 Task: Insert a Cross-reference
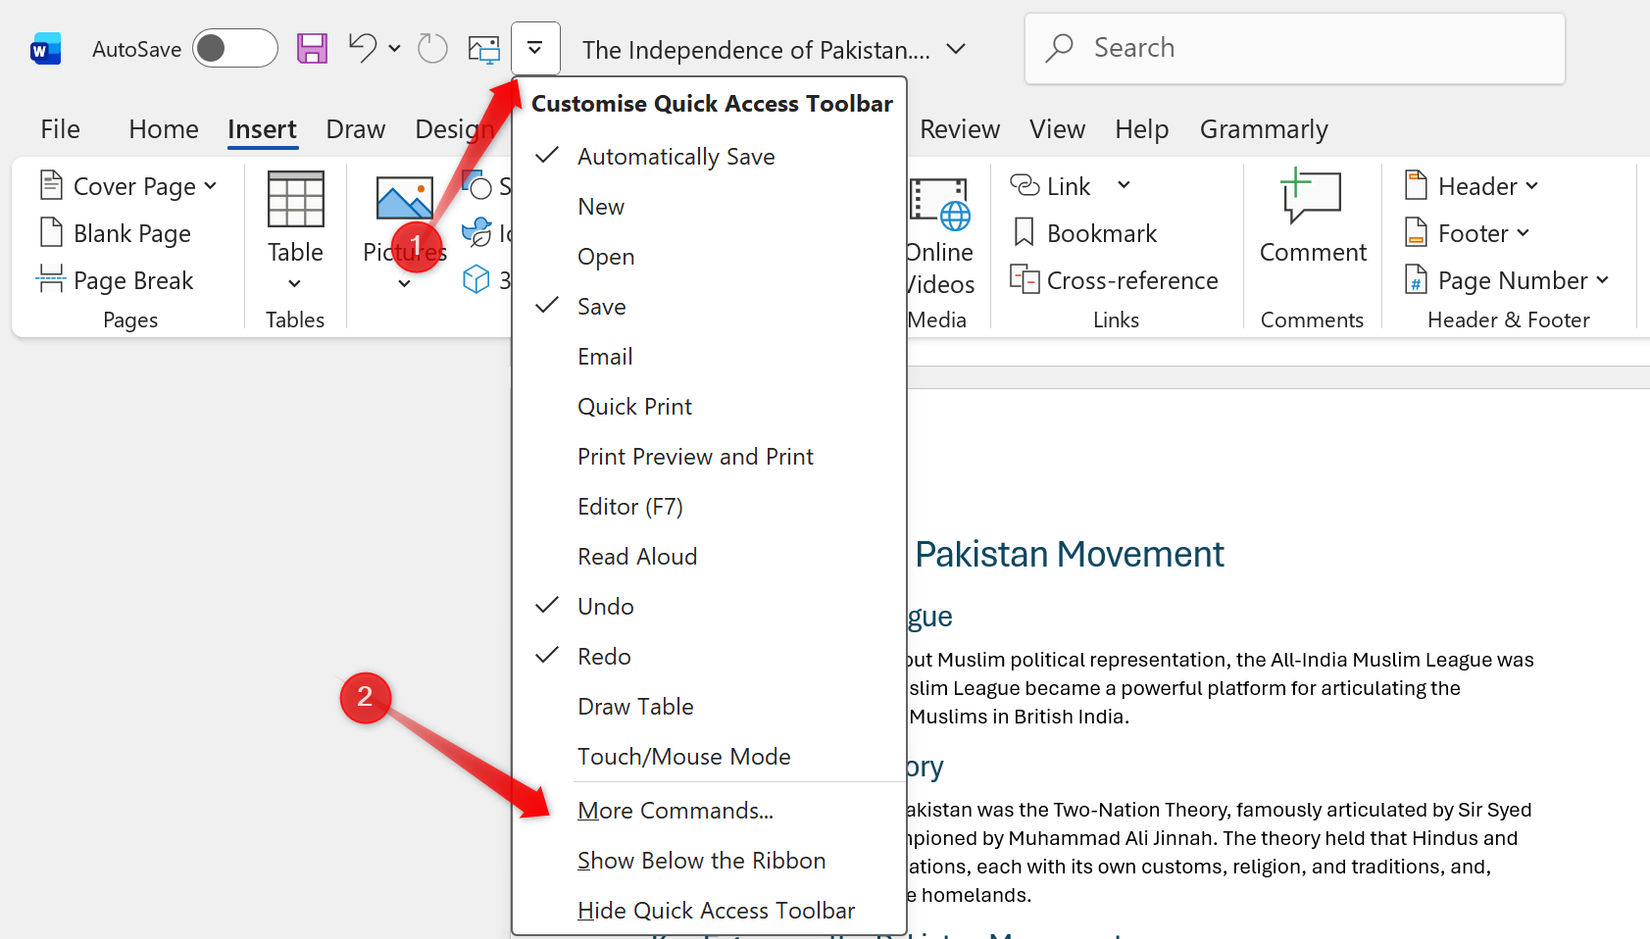click(x=1115, y=281)
